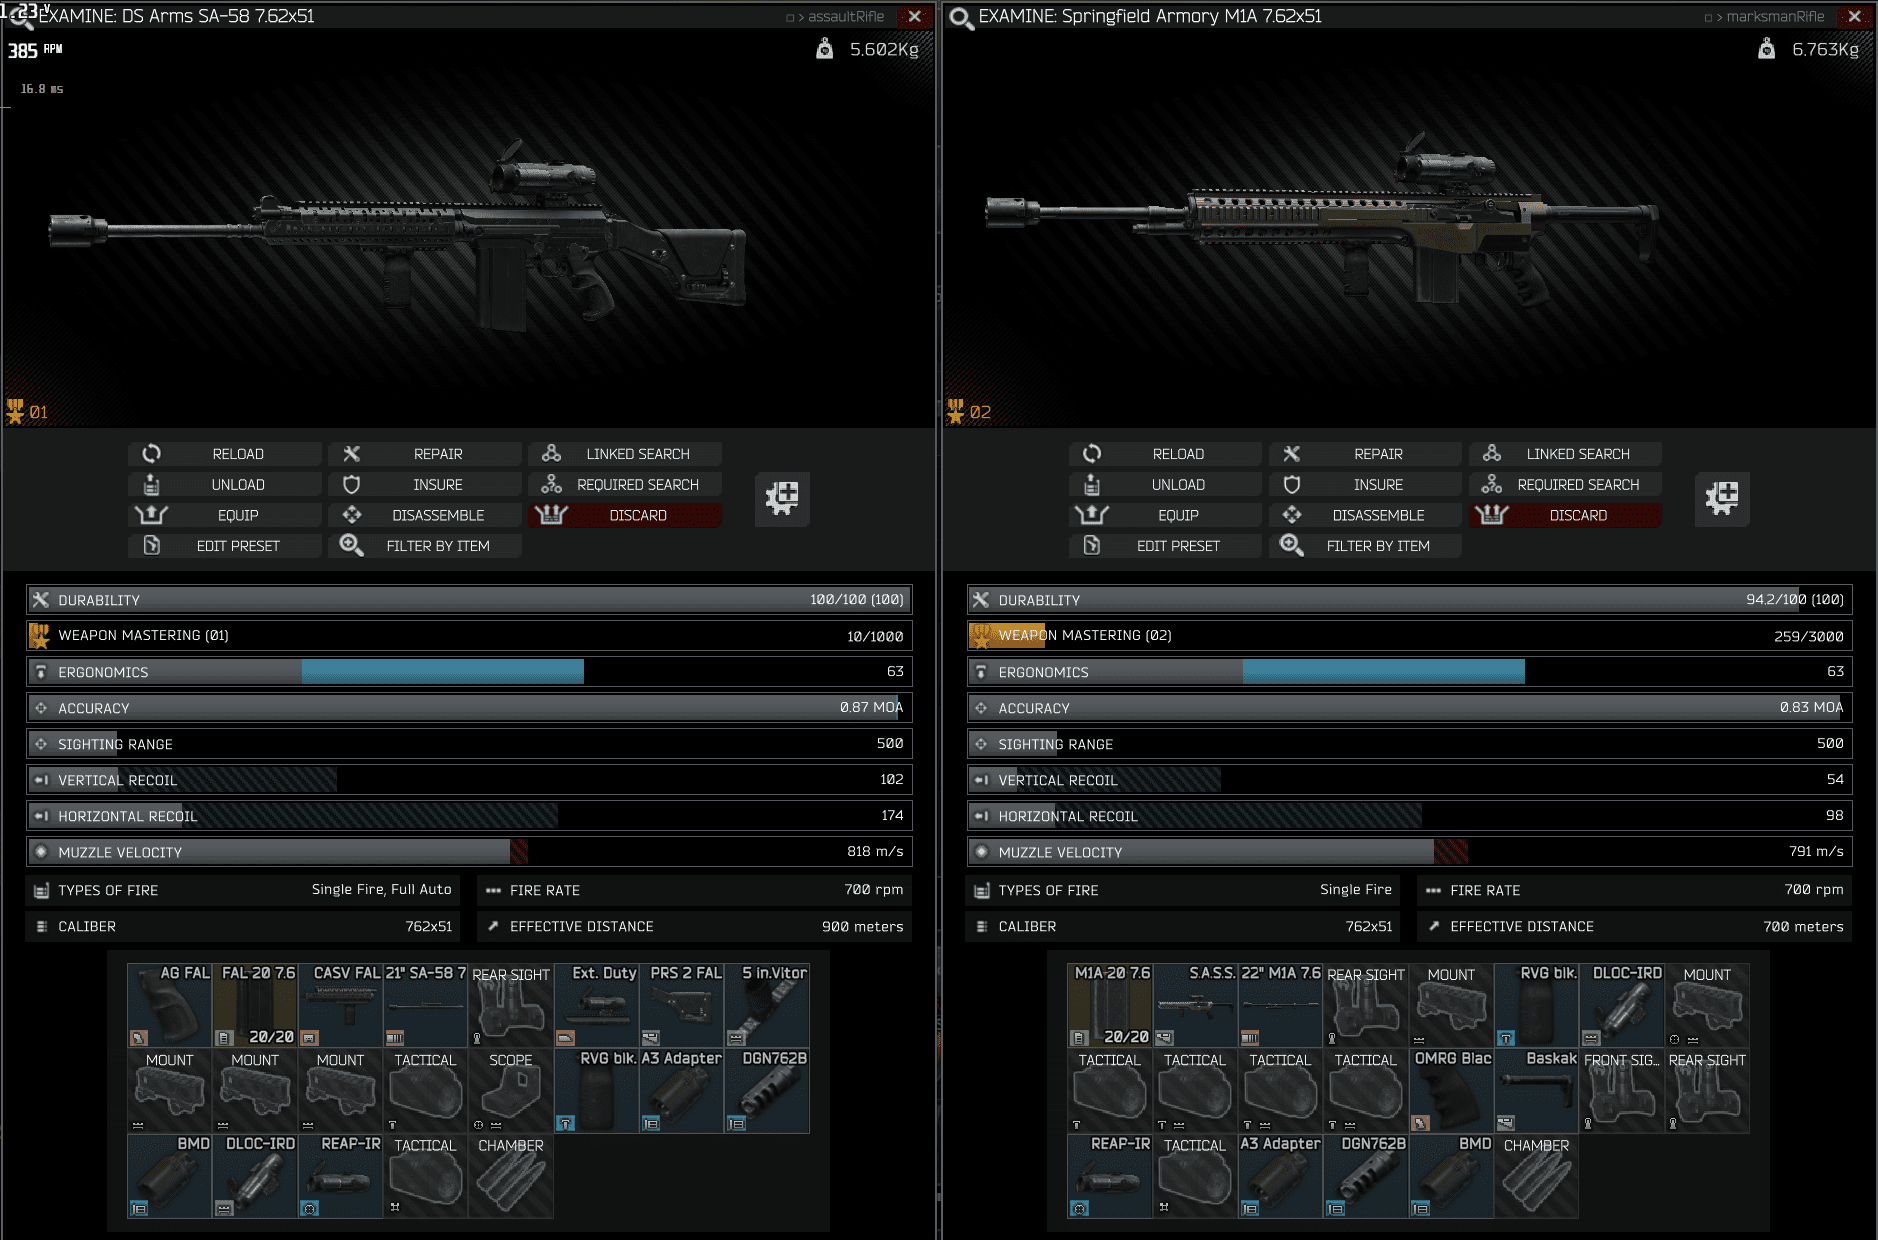Select the SA-58 BMD slot
Screen dimensions: 1878x1240
click(x=170, y=1176)
